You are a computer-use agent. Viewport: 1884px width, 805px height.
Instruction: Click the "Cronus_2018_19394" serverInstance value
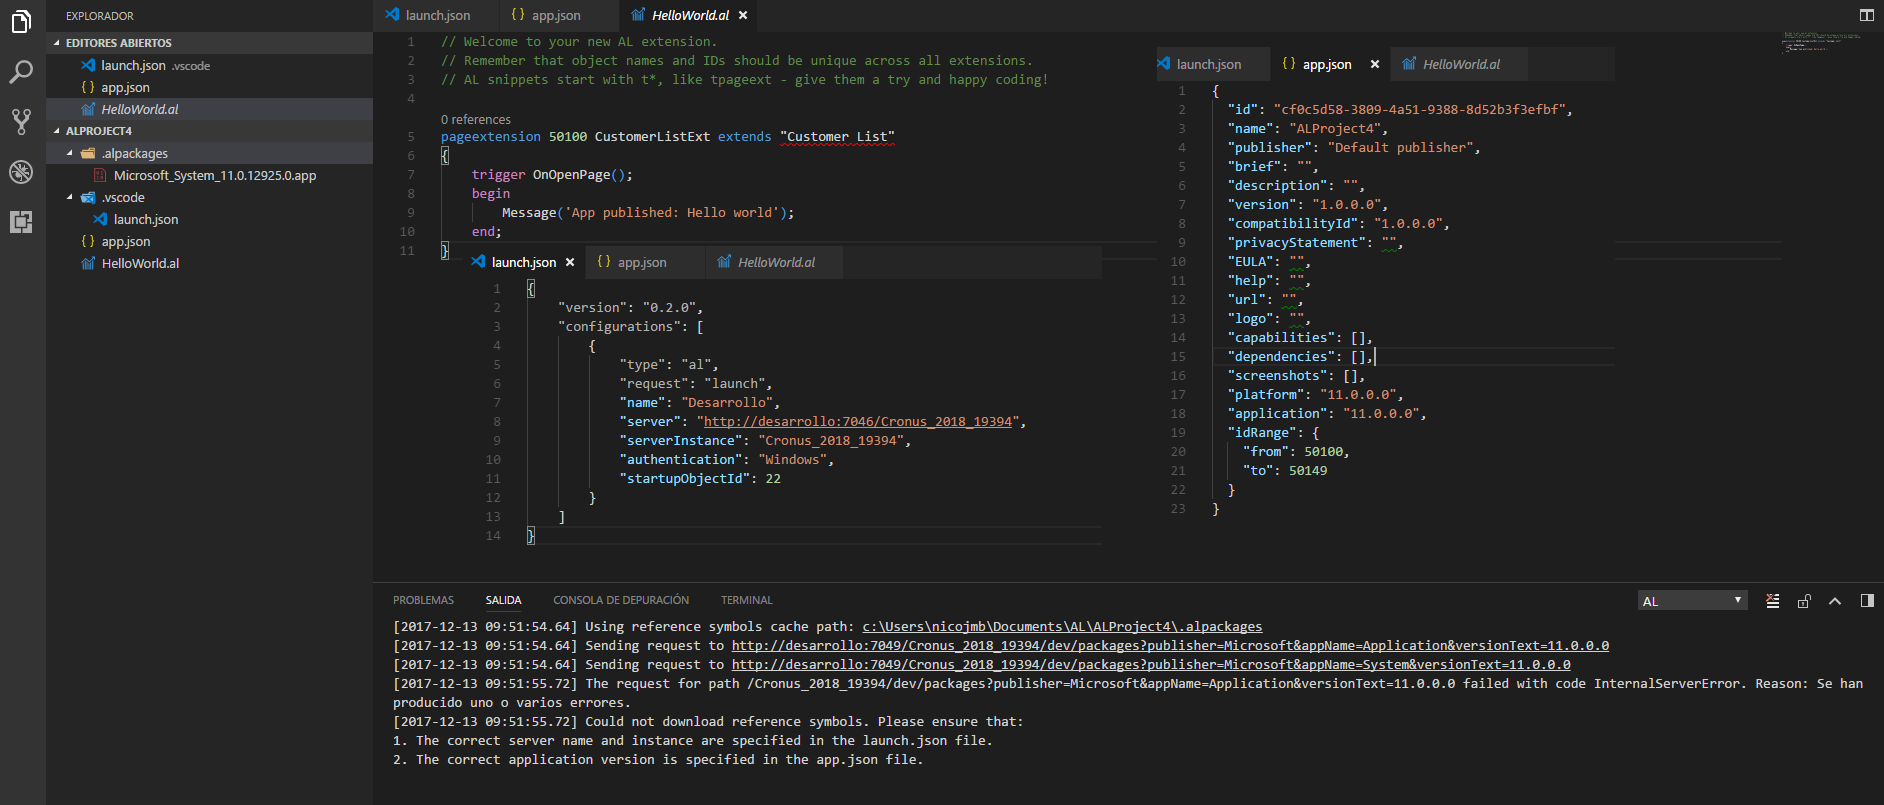[x=830, y=441]
